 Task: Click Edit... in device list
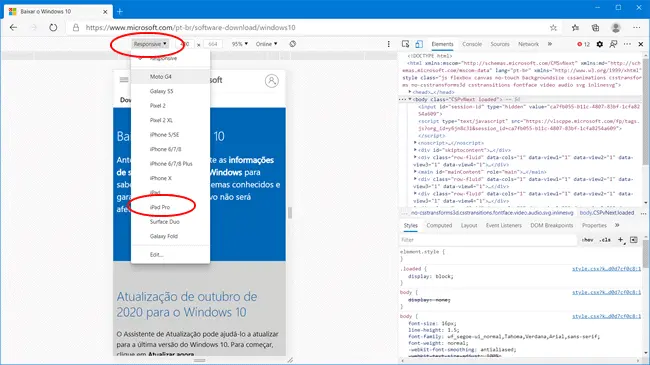point(170,255)
